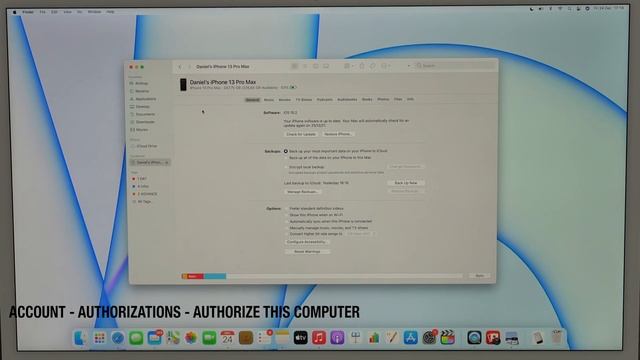Viewport: 640px width, 360px height.
Task: Open Maps from the Dock
Action: click(x=173, y=338)
